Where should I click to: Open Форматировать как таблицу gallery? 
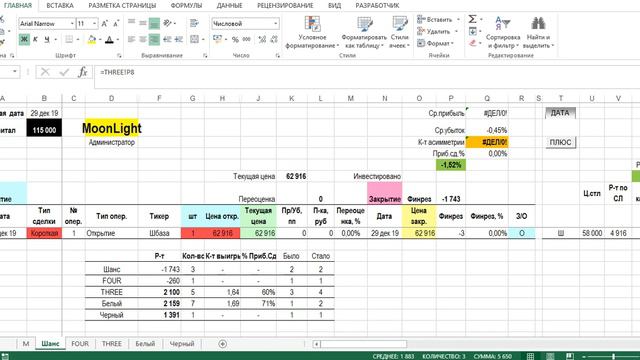[364, 32]
